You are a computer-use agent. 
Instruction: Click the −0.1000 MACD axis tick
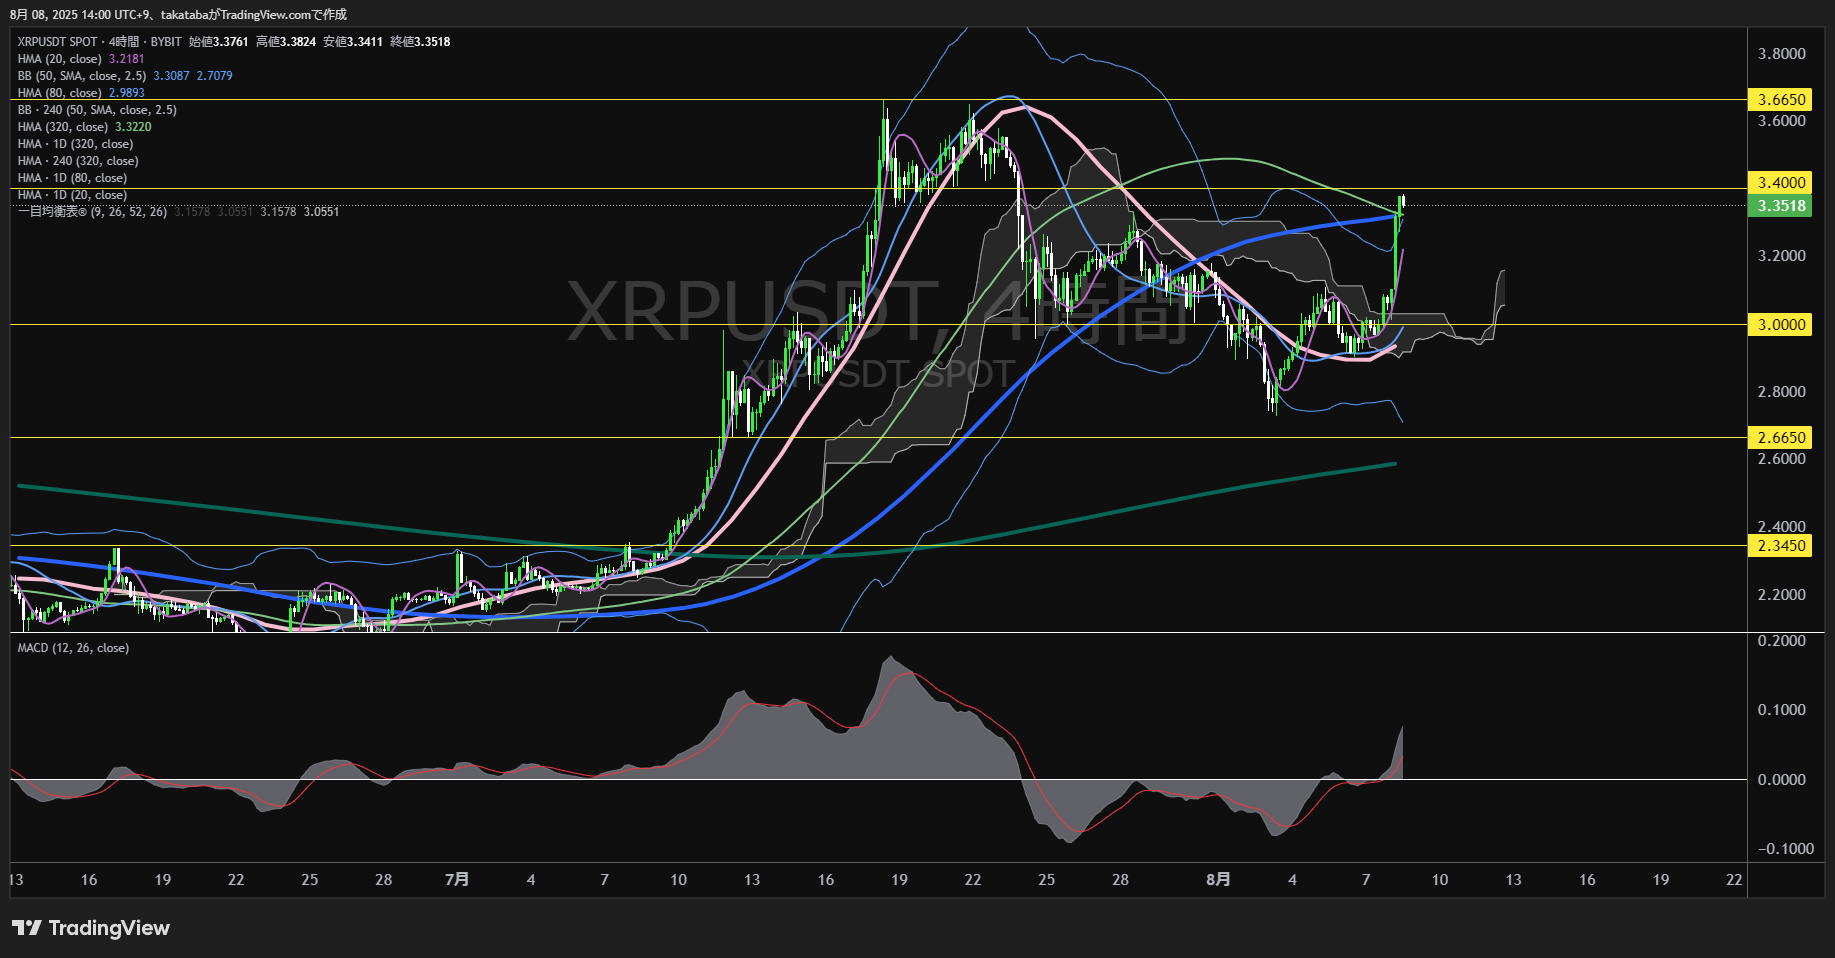[1785, 849]
